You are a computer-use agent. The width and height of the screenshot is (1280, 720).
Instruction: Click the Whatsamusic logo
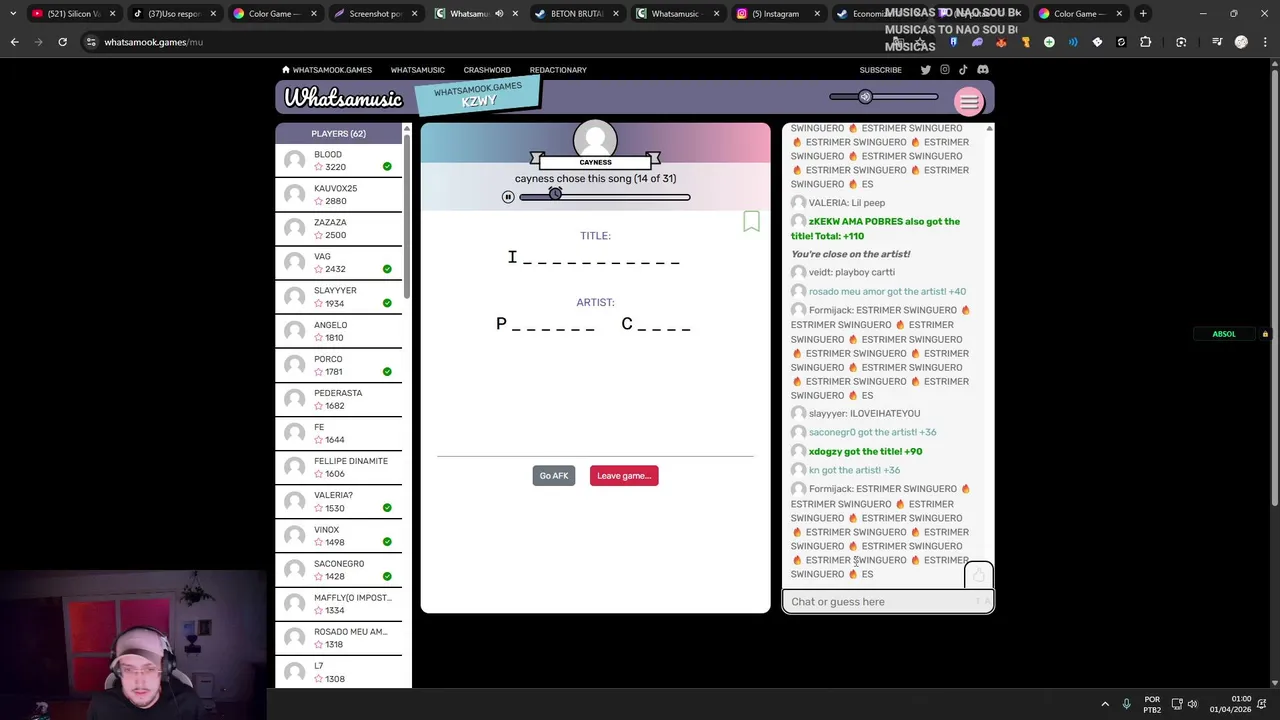[343, 98]
